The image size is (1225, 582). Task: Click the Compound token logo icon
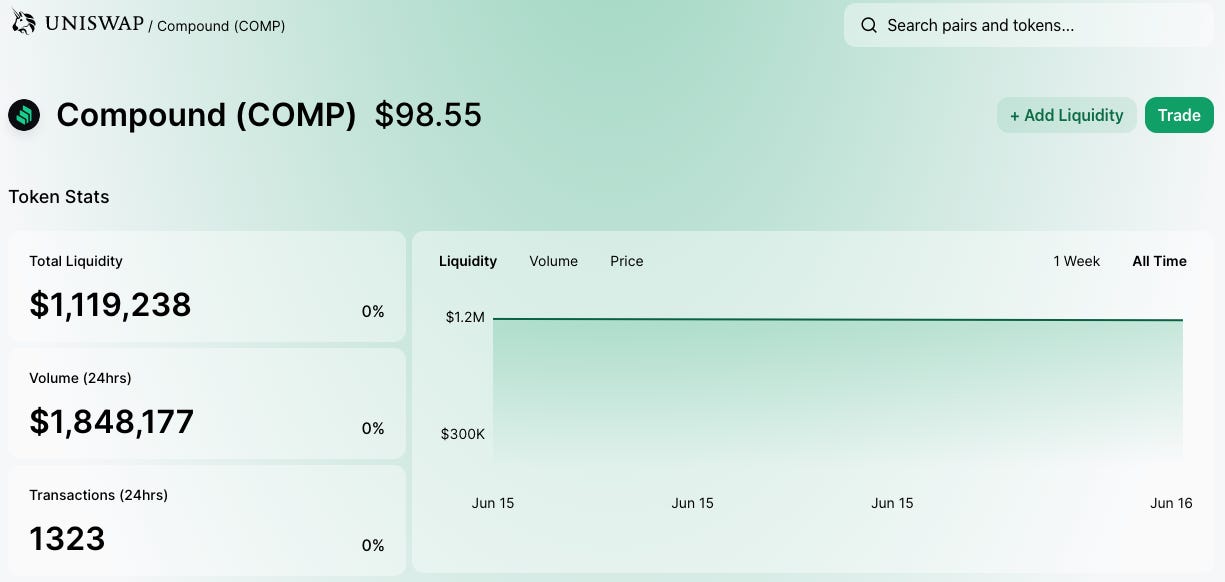pos(24,116)
